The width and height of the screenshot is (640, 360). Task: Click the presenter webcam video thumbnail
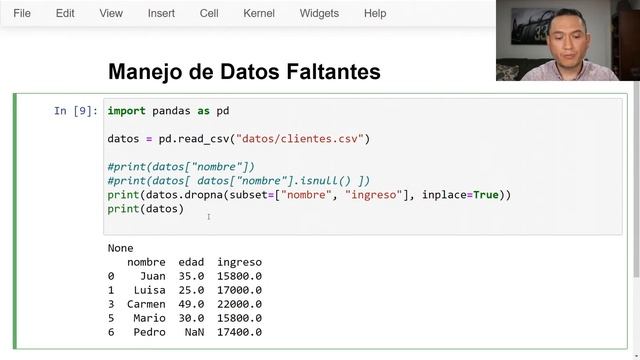tap(568, 40)
